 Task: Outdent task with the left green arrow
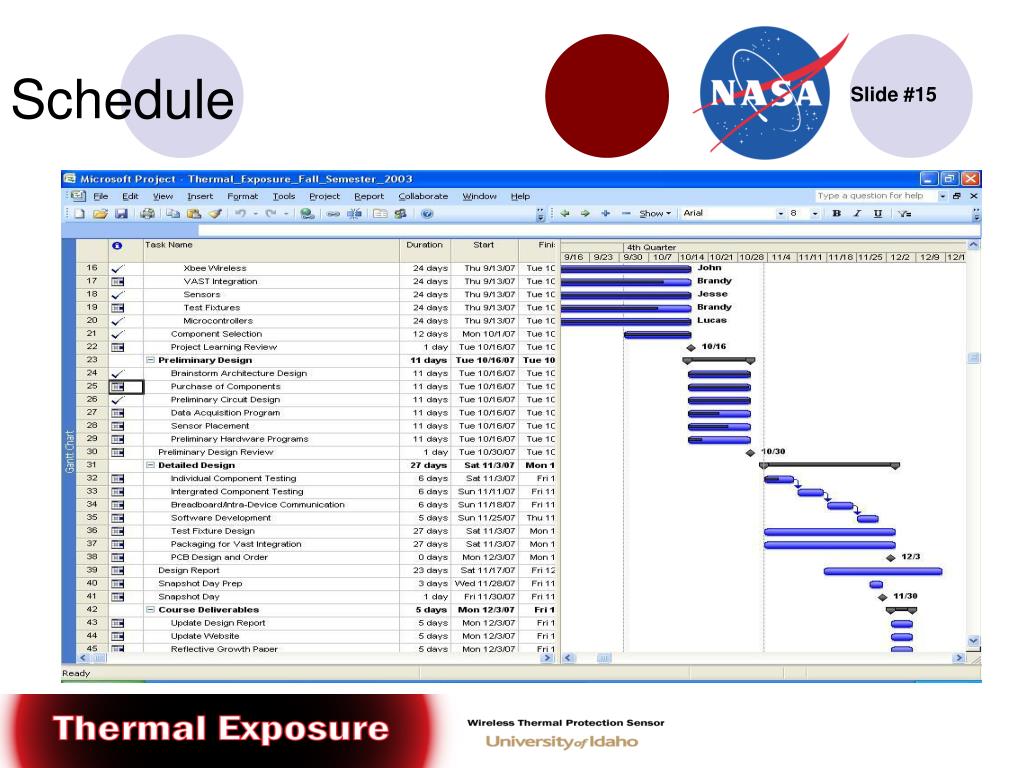pyautogui.click(x=565, y=214)
